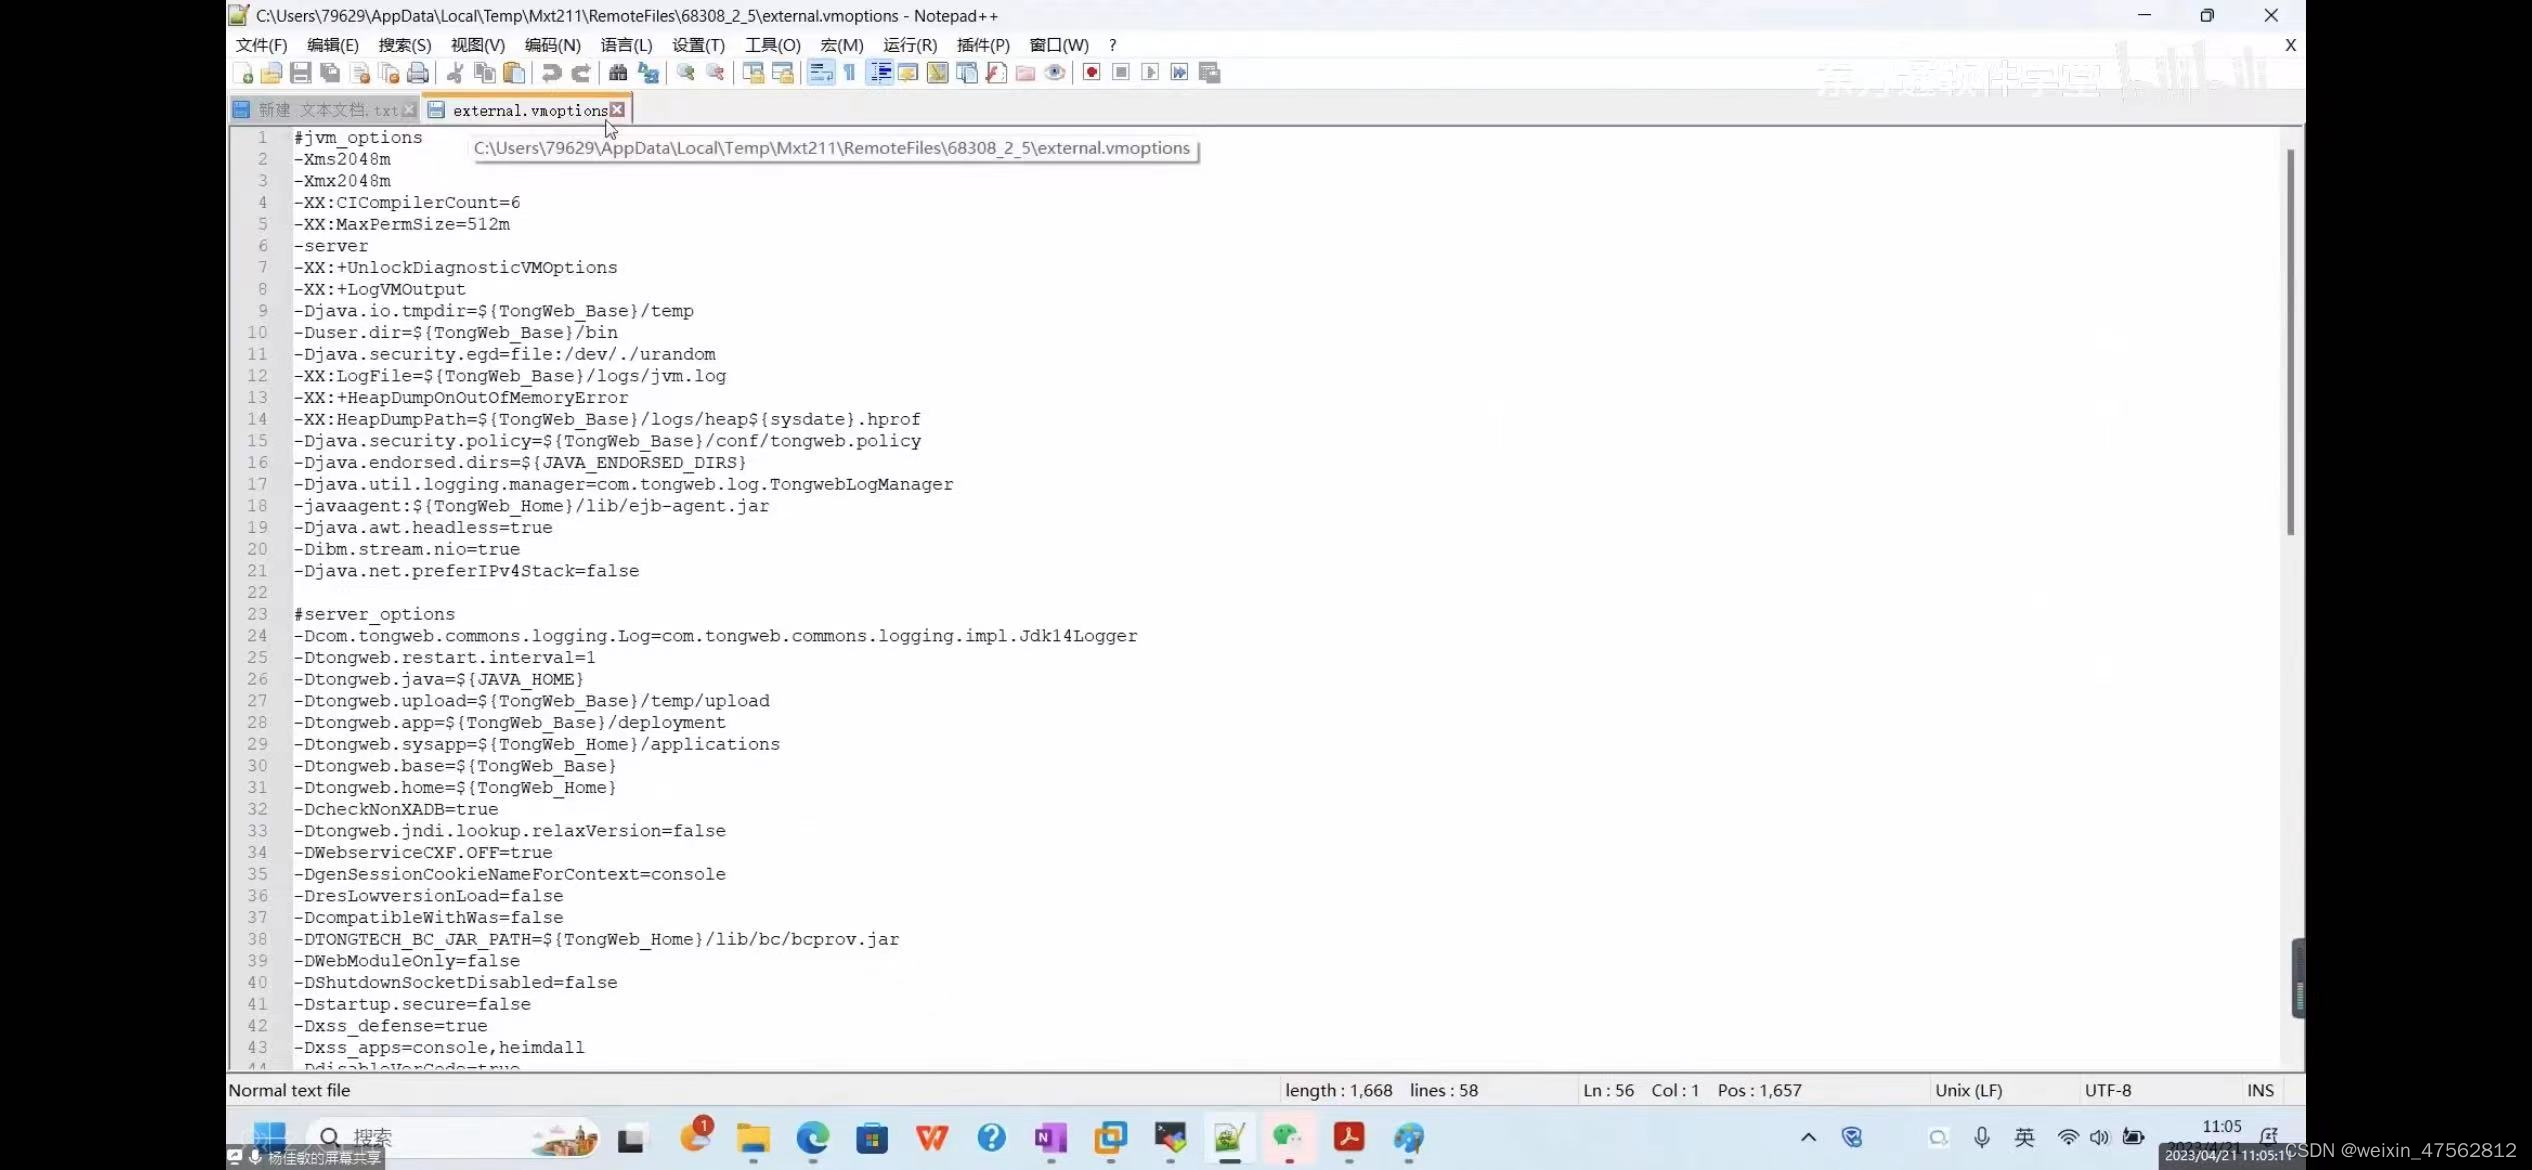Expand hidden system tray icons chevron

(1808, 1137)
